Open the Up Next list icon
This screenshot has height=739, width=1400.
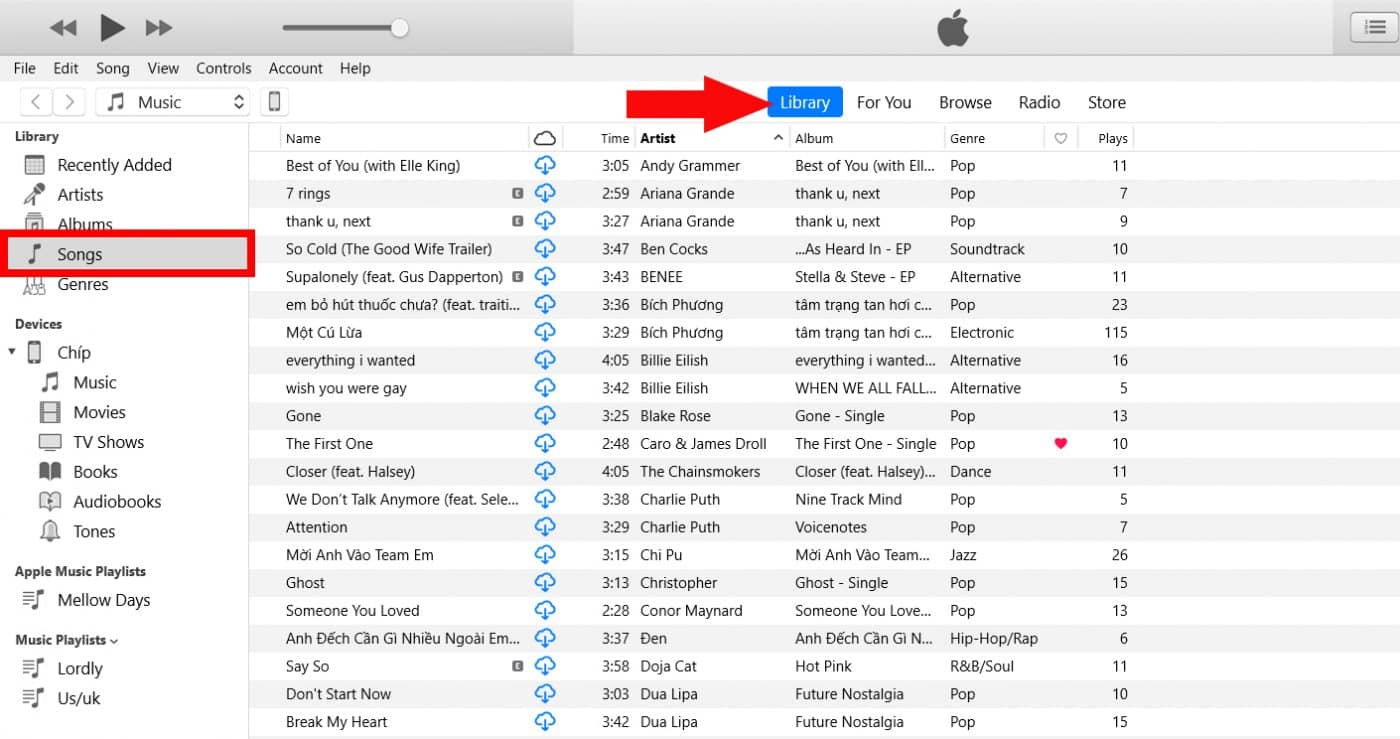1375,27
